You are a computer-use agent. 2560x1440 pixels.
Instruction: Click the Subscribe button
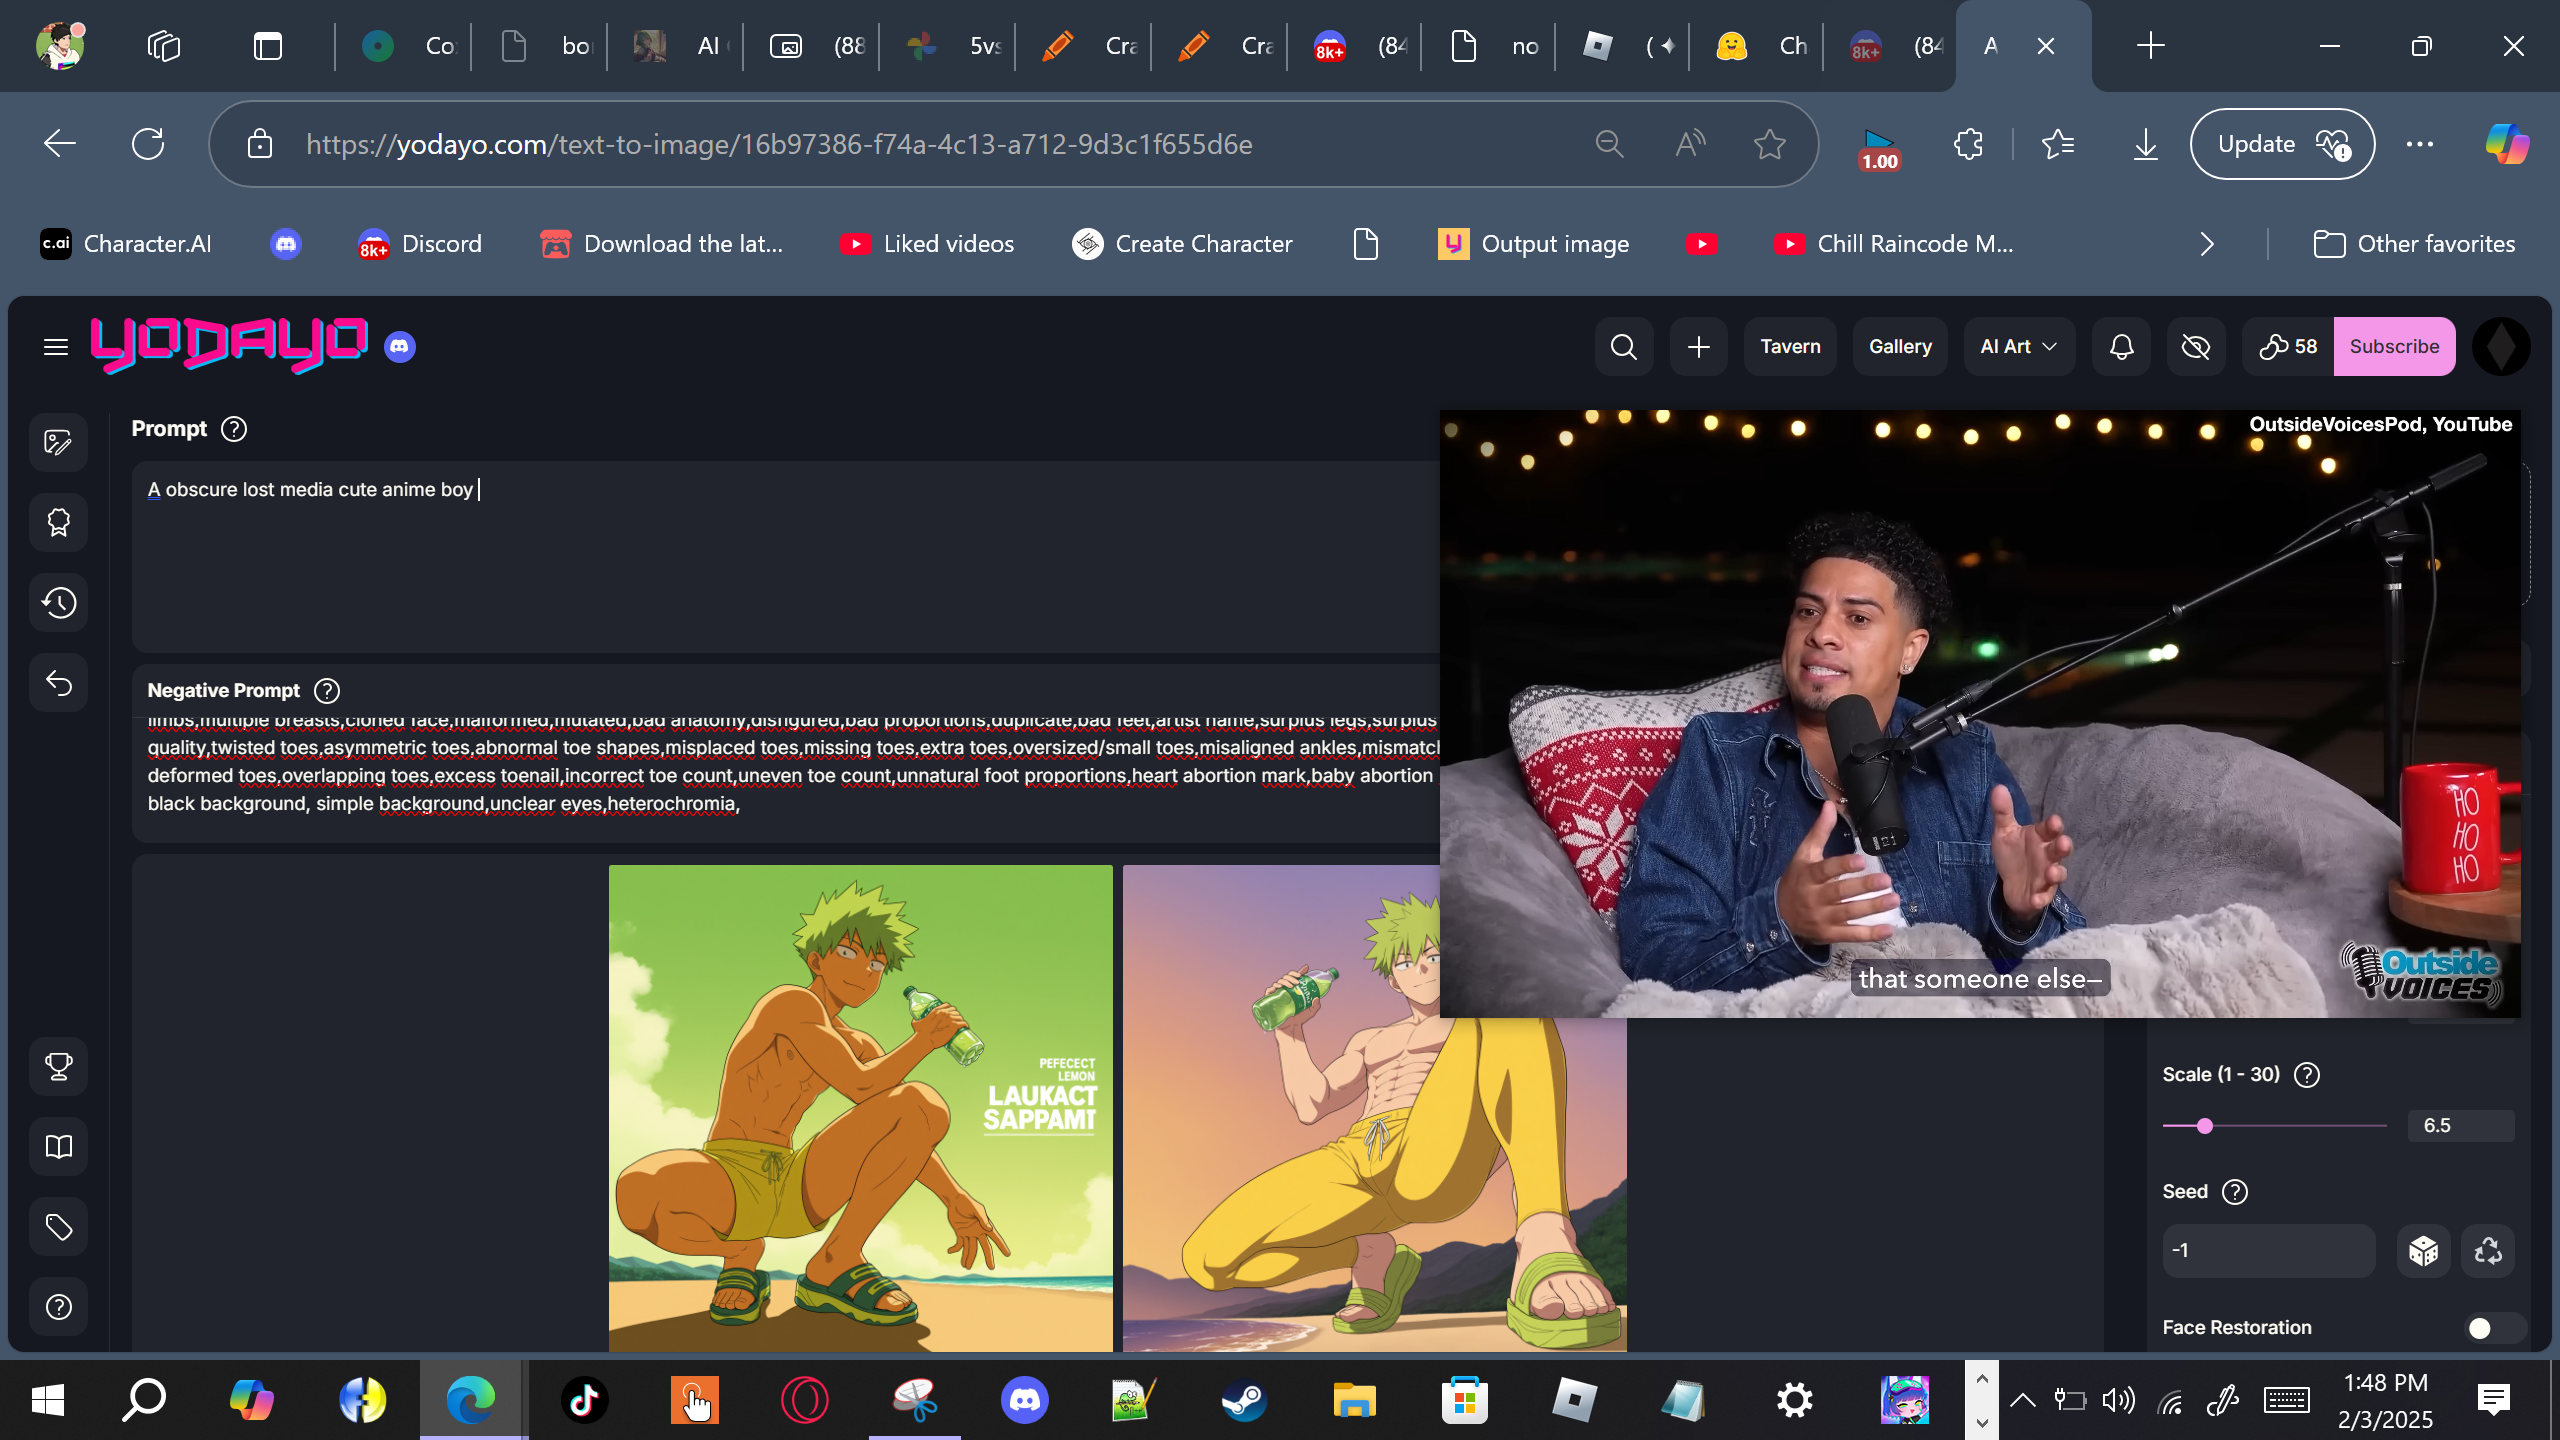[2394, 347]
